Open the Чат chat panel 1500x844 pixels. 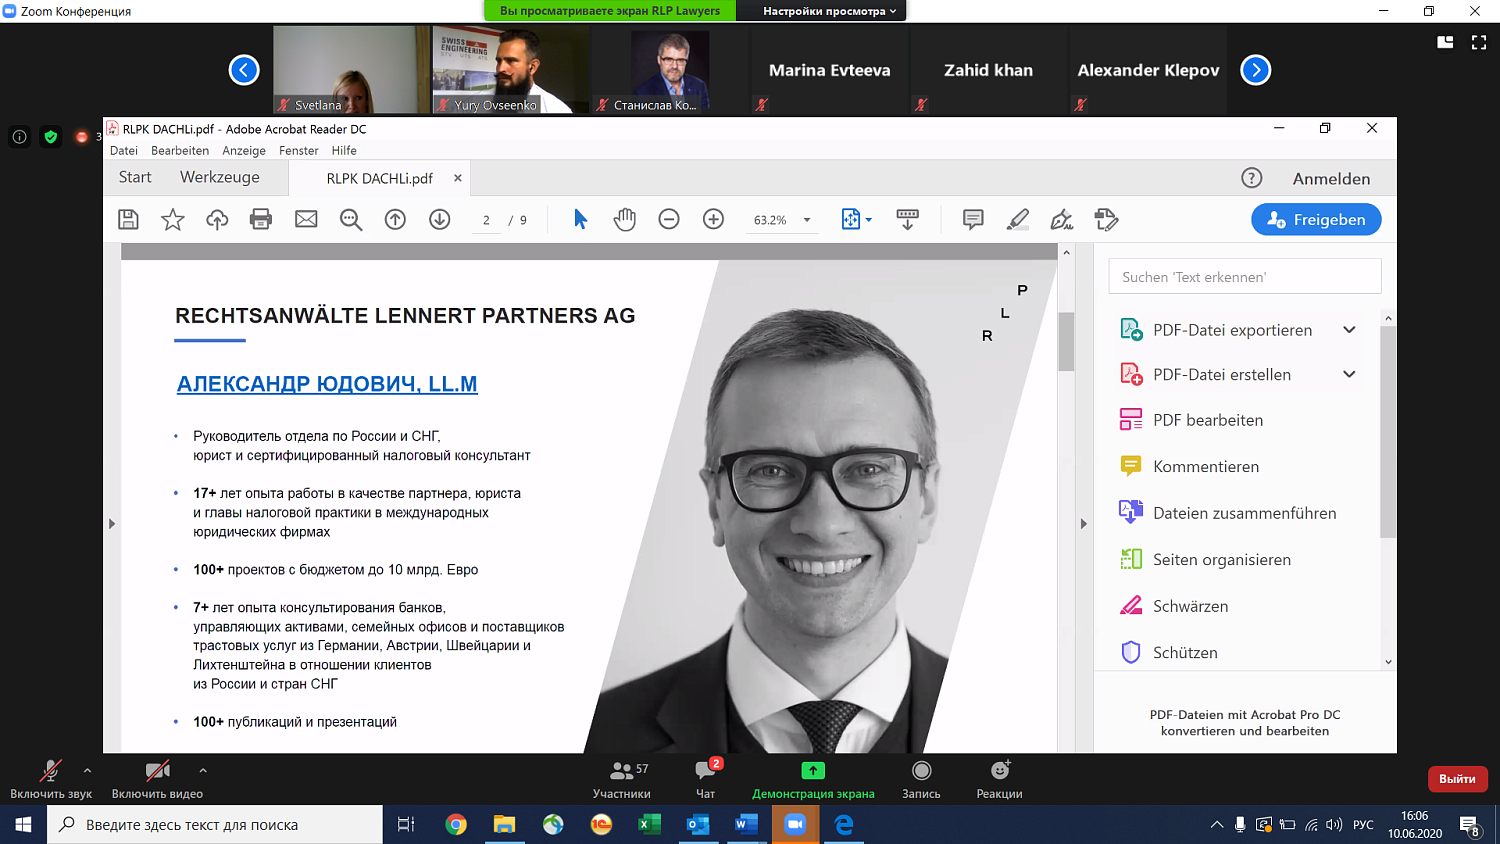coord(706,779)
